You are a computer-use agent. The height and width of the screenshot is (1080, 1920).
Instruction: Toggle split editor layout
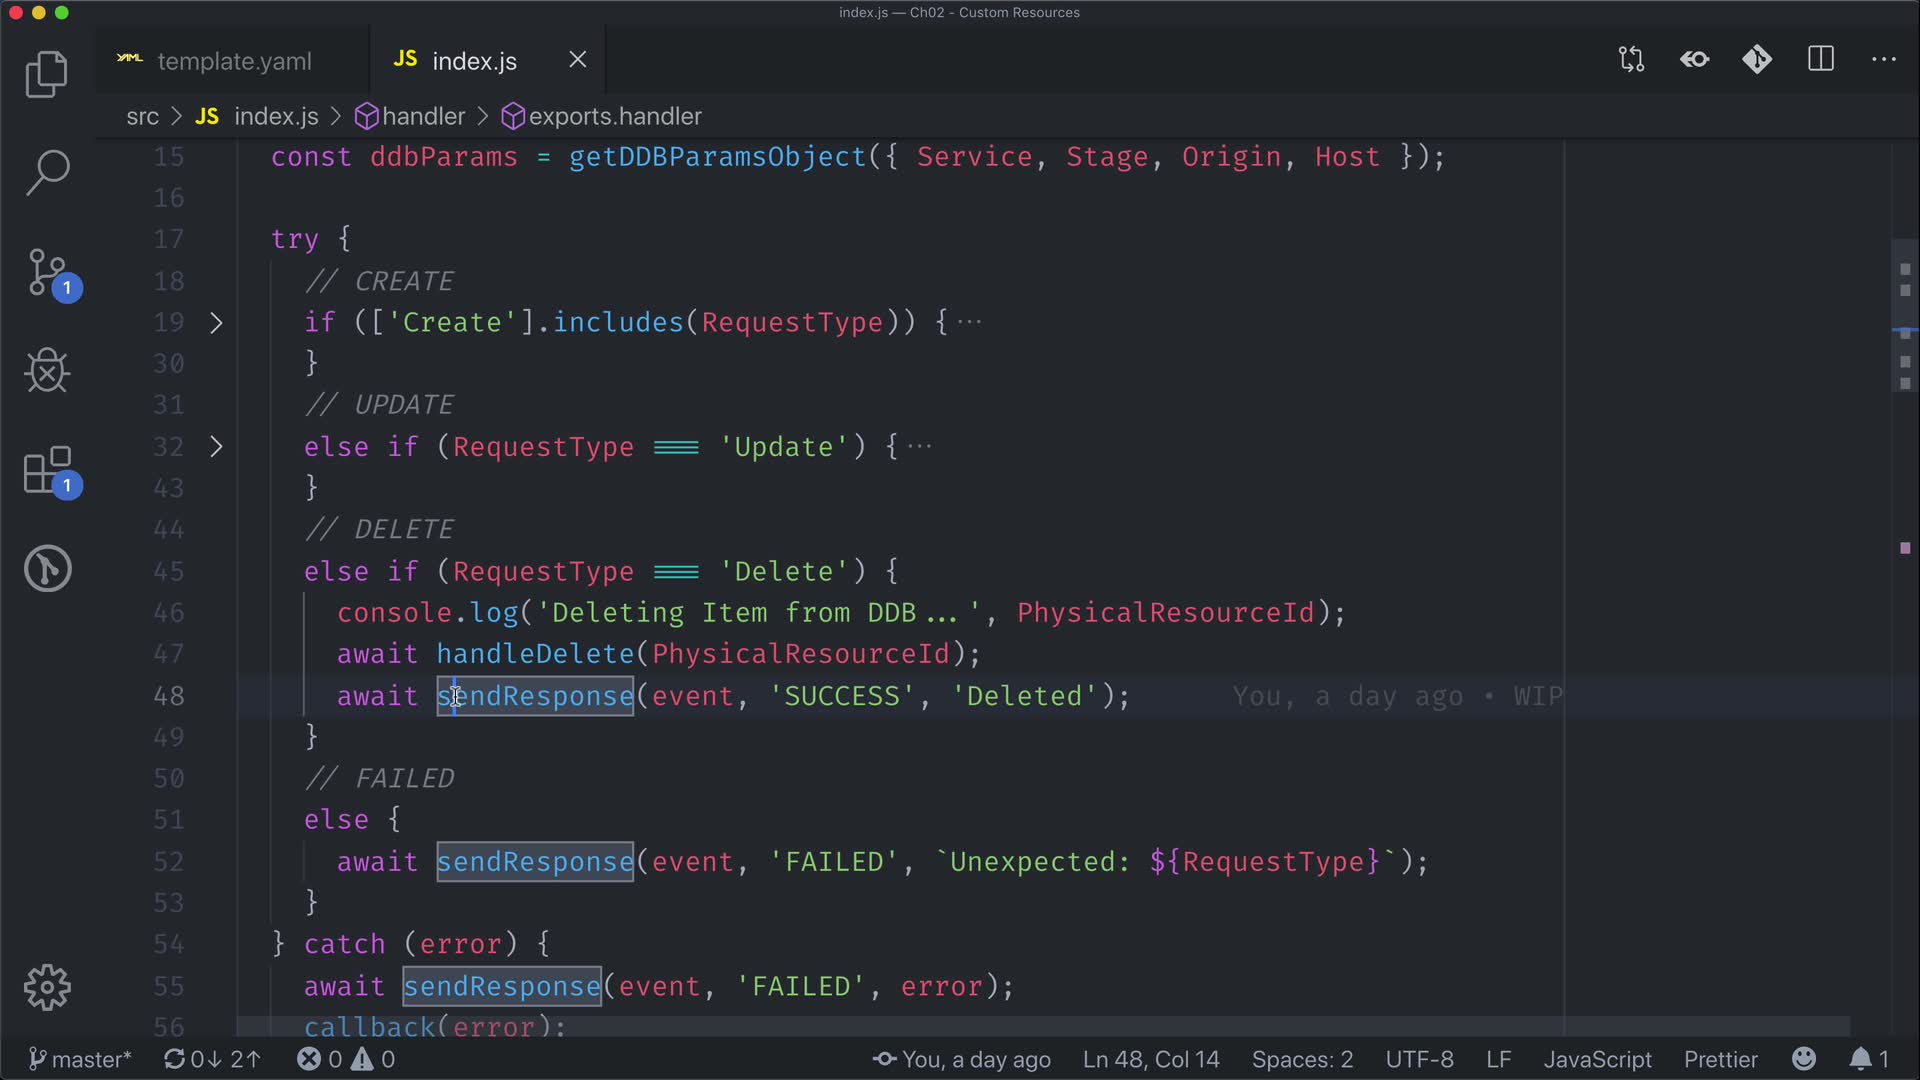point(1821,60)
